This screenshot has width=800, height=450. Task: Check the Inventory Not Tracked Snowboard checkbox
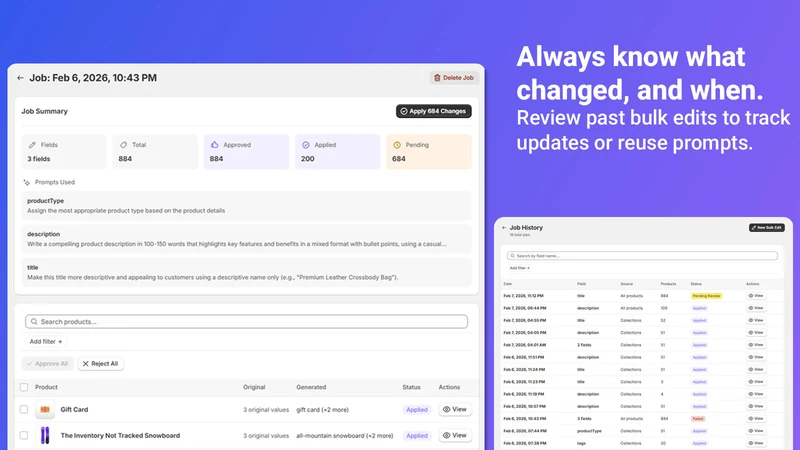click(x=24, y=435)
